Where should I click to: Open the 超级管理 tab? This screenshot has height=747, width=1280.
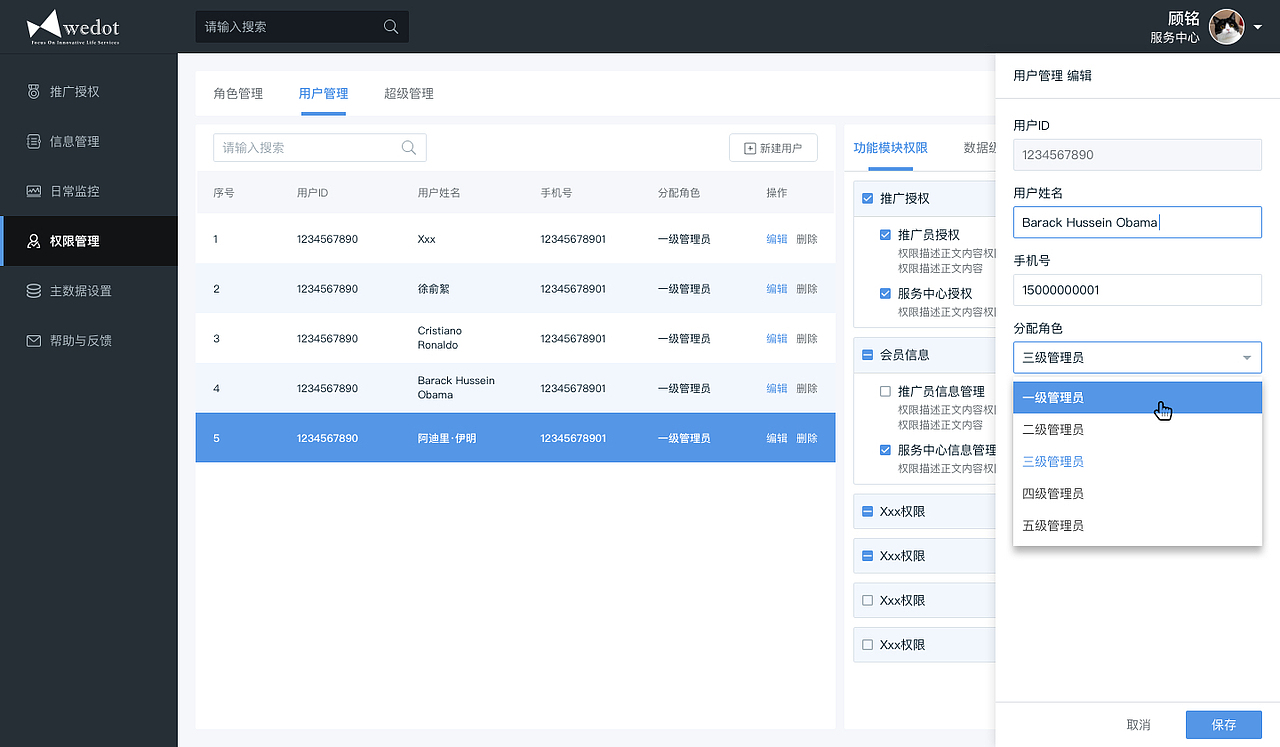point(409,93)
